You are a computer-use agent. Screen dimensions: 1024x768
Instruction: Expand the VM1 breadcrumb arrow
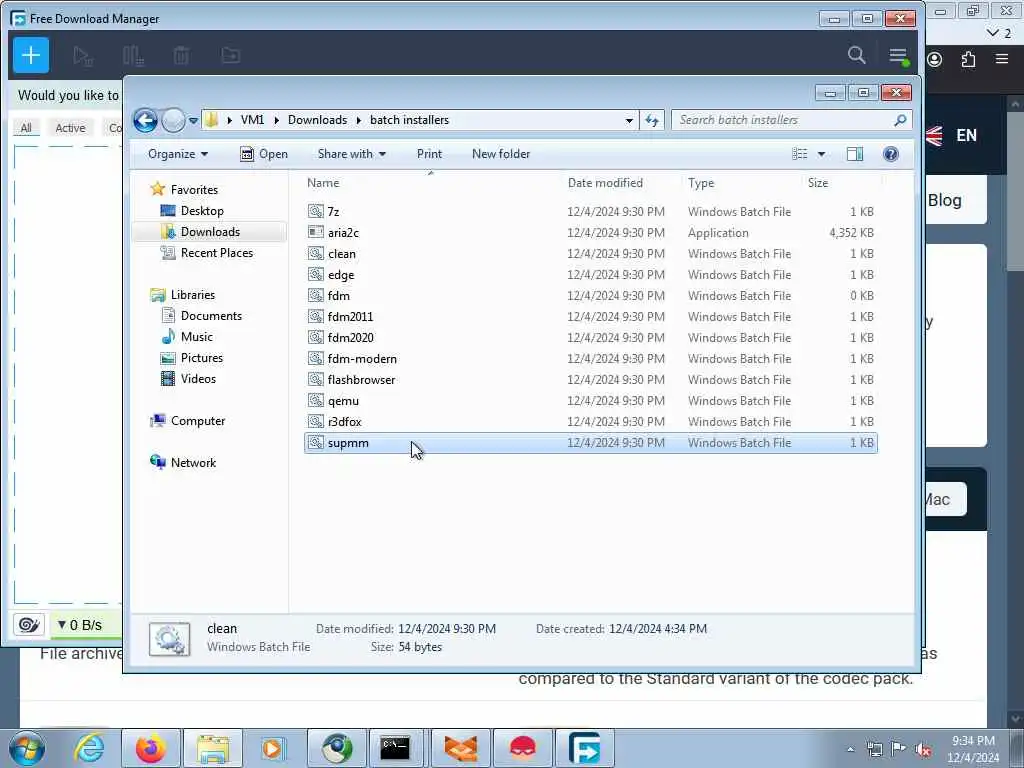pos(276,120)
